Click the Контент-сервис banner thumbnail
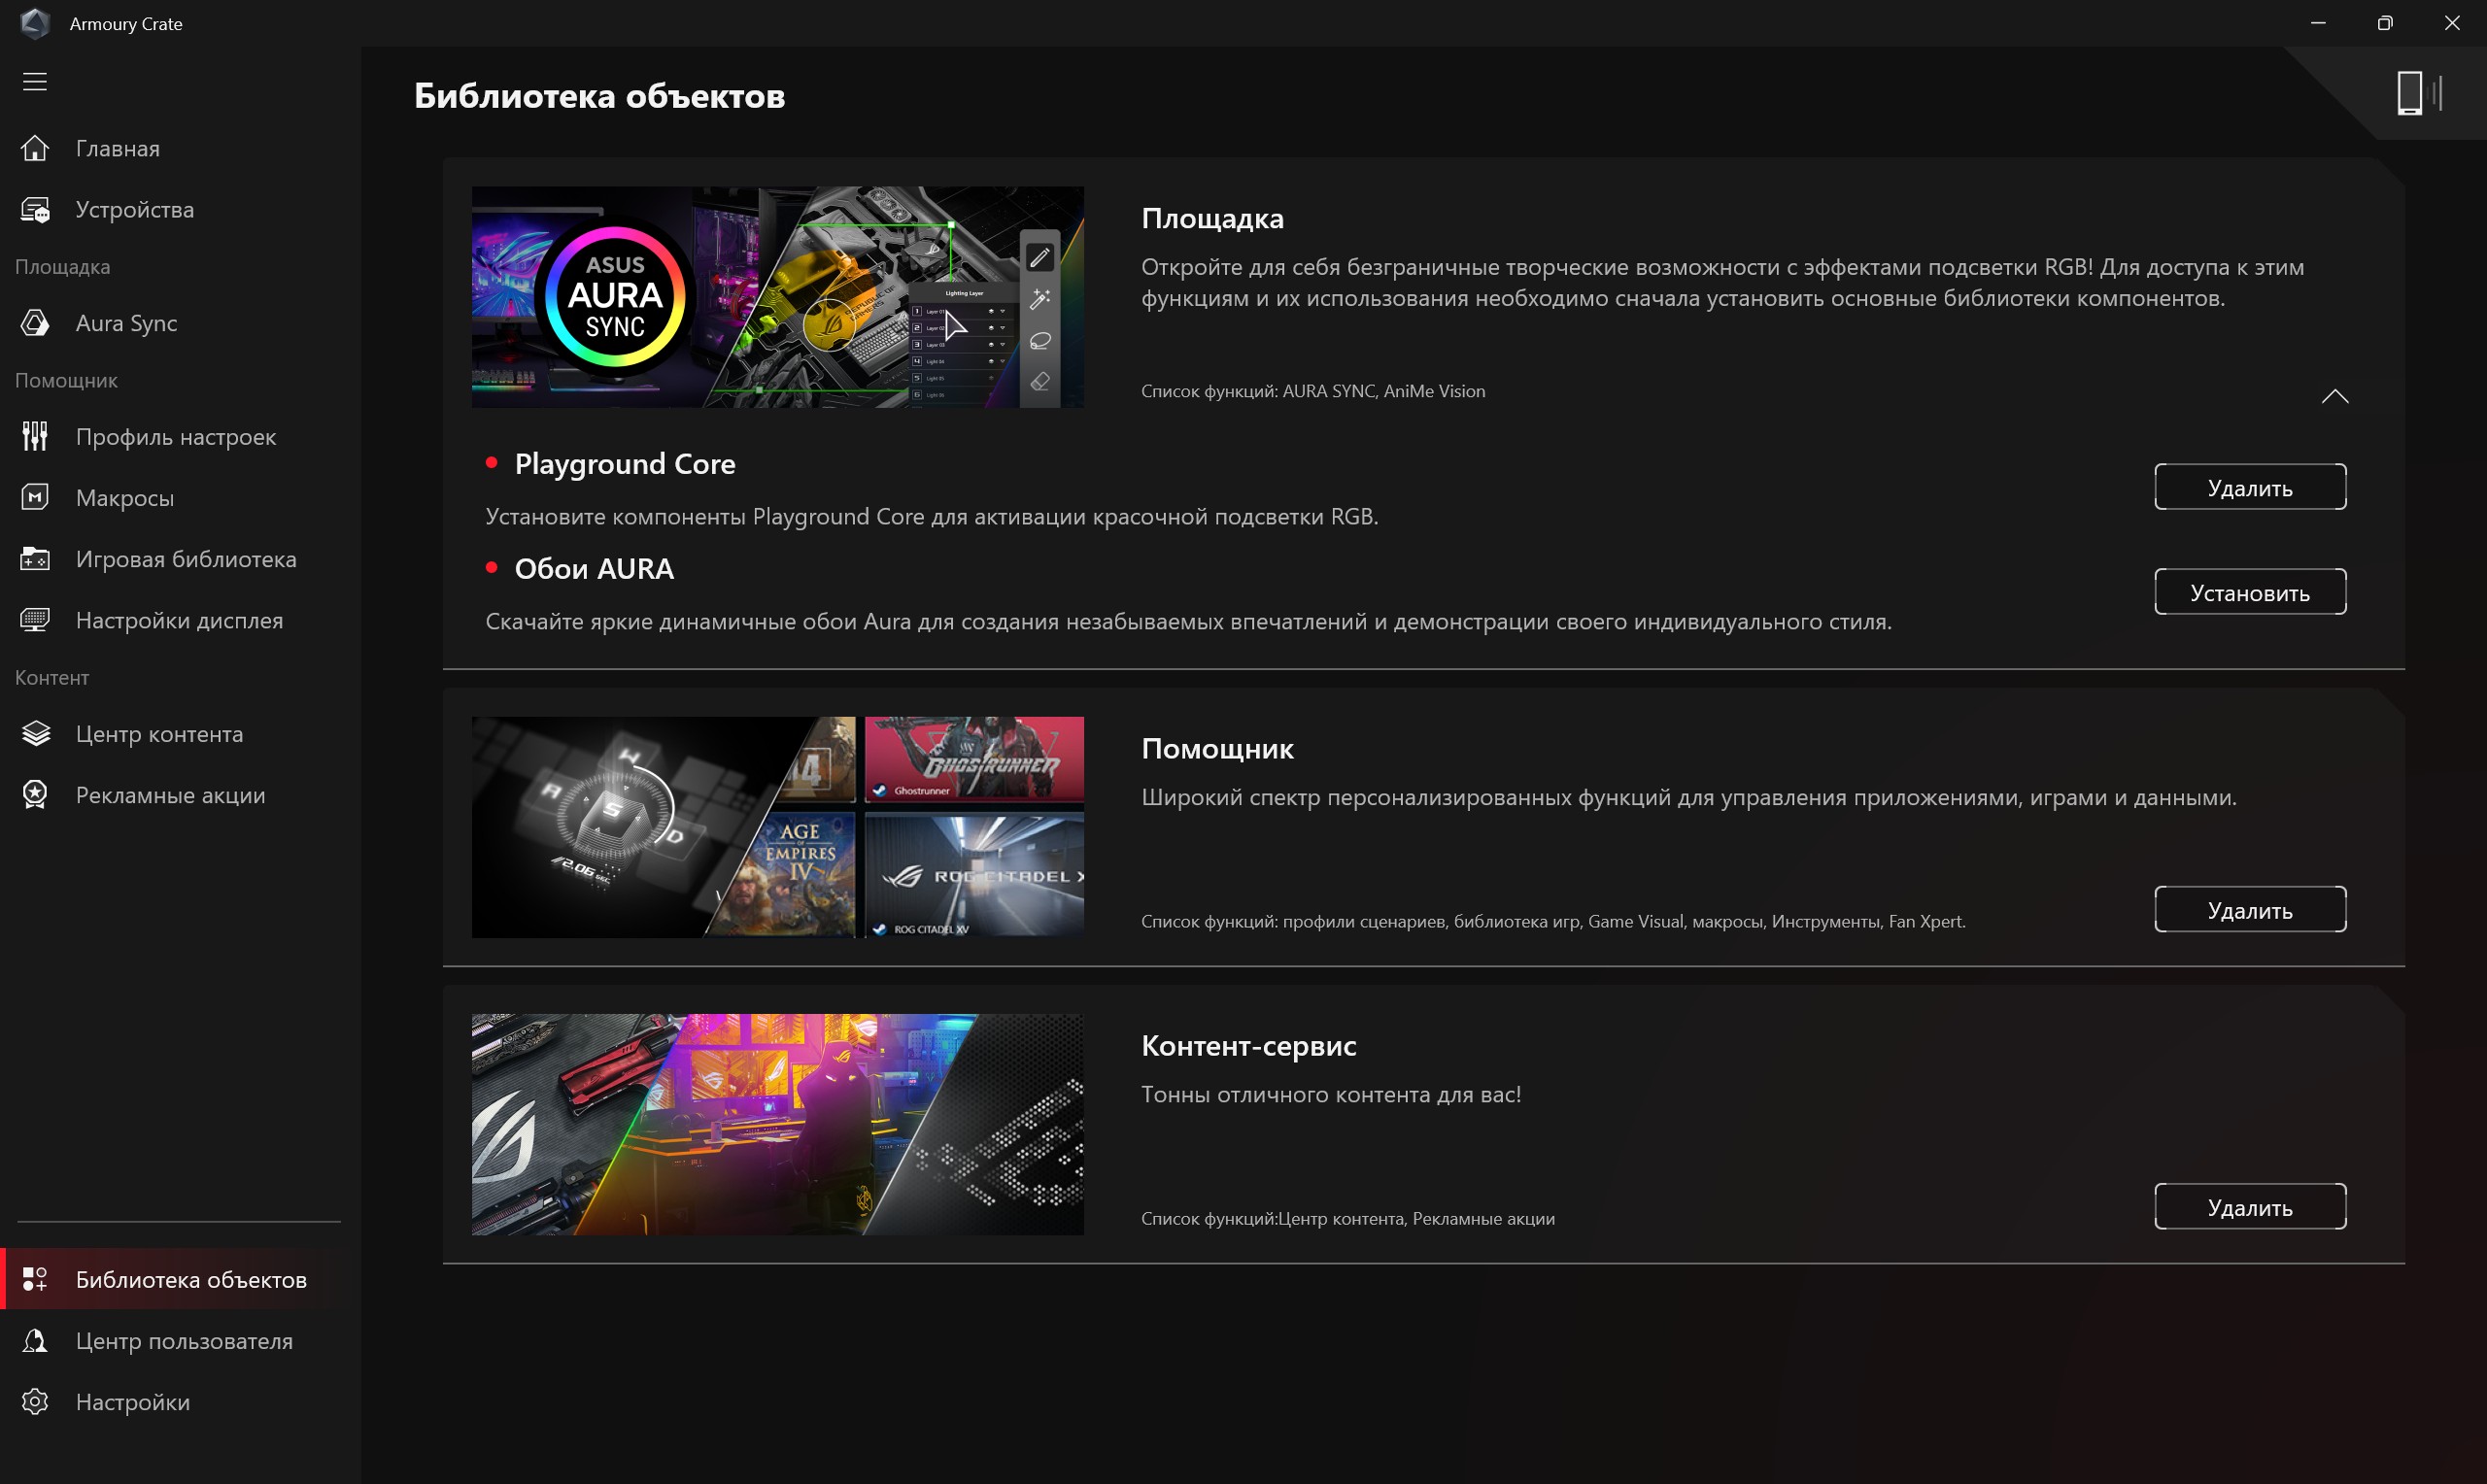 pyautogui.click(x=777, y=1125)
